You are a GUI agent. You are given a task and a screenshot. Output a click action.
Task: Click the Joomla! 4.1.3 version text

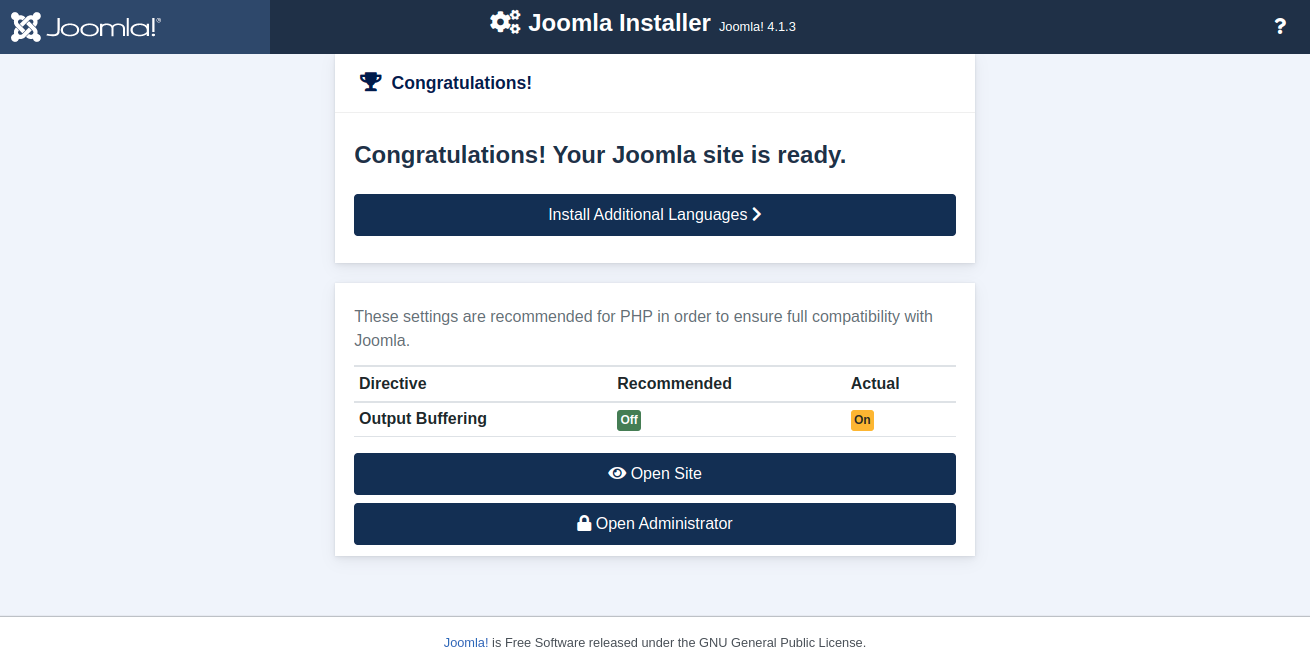757,27
